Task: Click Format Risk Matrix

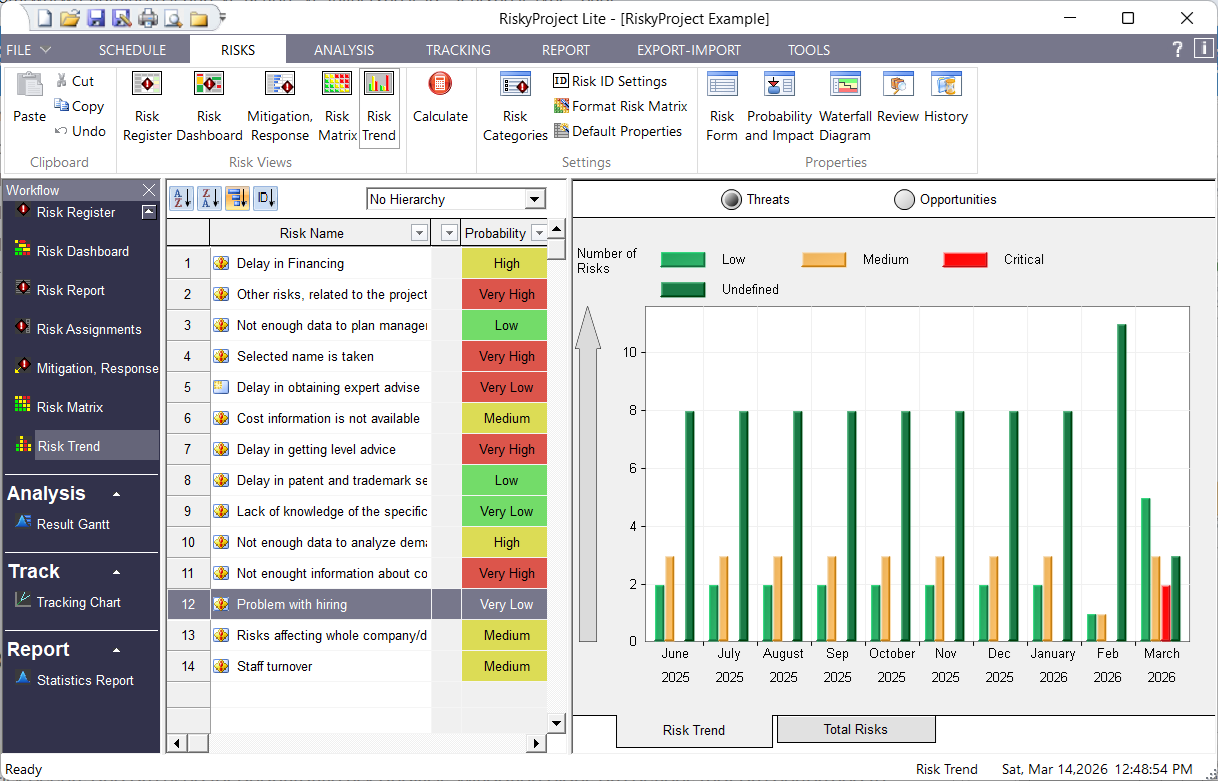Action: (620, 106)
